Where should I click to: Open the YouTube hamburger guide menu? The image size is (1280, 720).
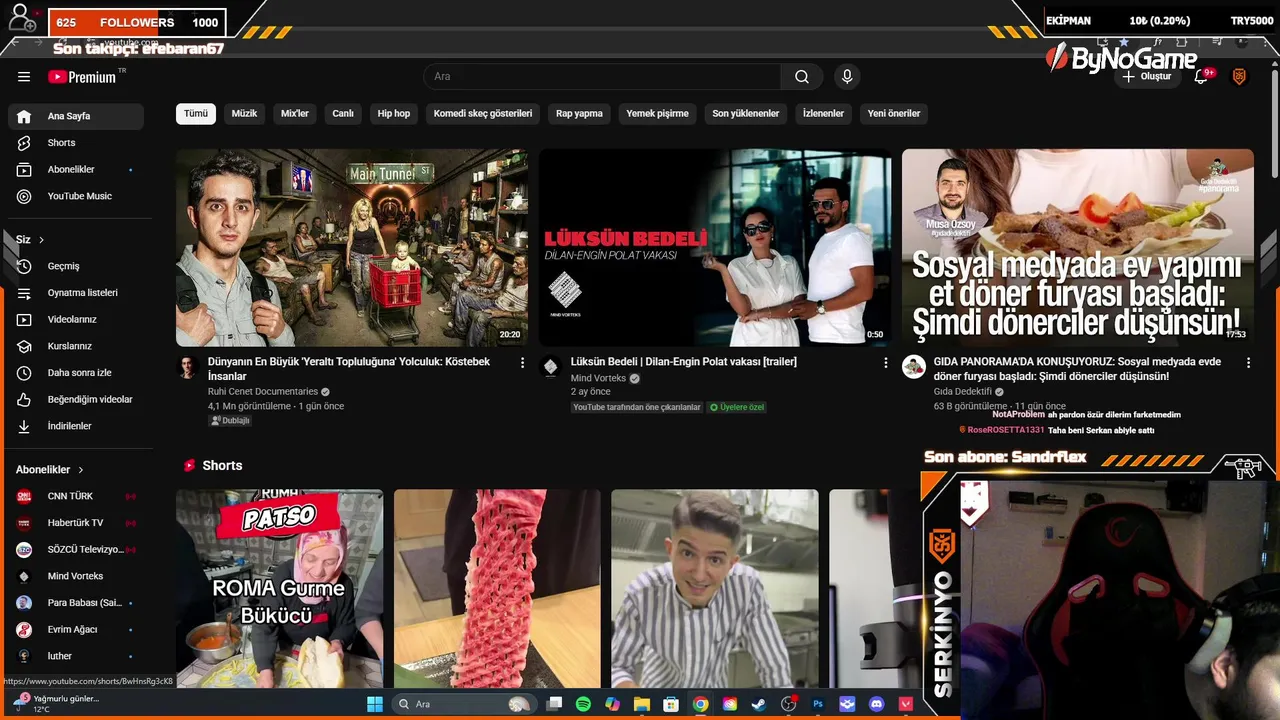click(24, 77)
